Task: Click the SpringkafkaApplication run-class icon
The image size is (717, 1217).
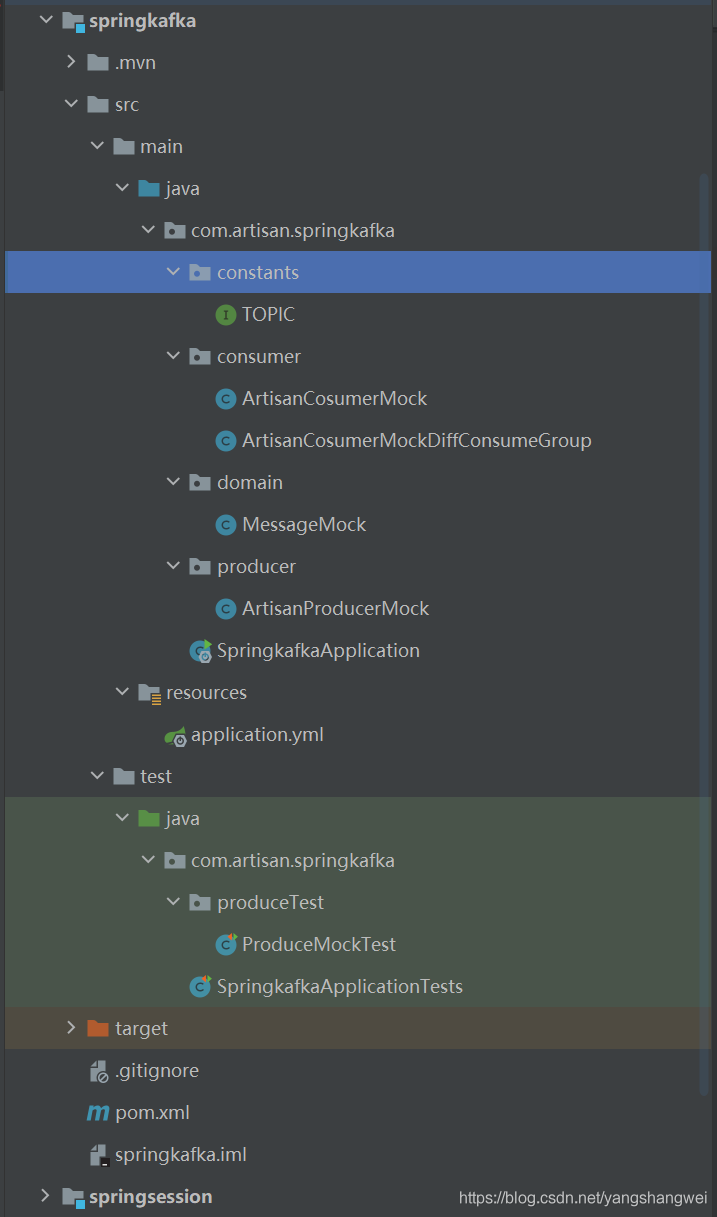Action: [201, 651]
